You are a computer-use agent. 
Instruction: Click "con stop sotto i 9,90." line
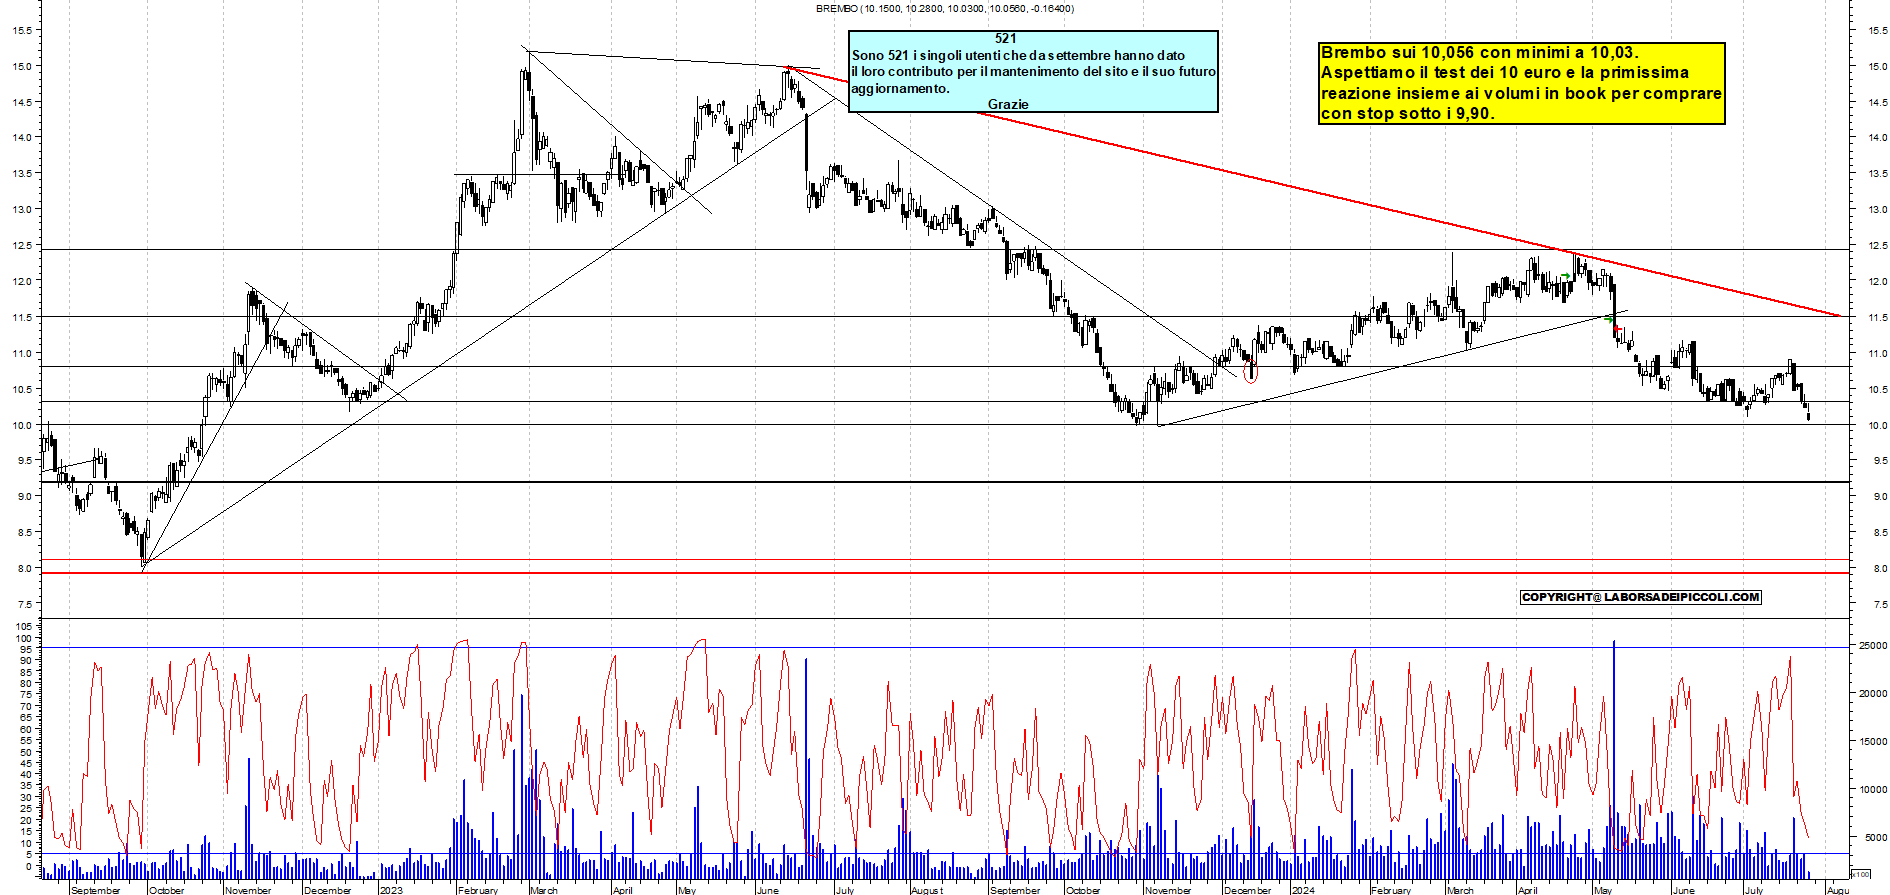coord(1408,113)
